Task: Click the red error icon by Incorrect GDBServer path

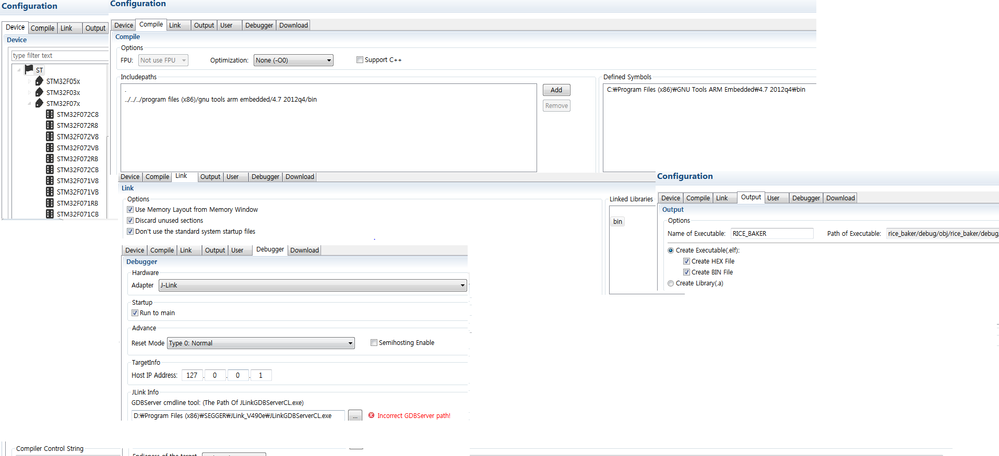Action: tap(371, 416)
